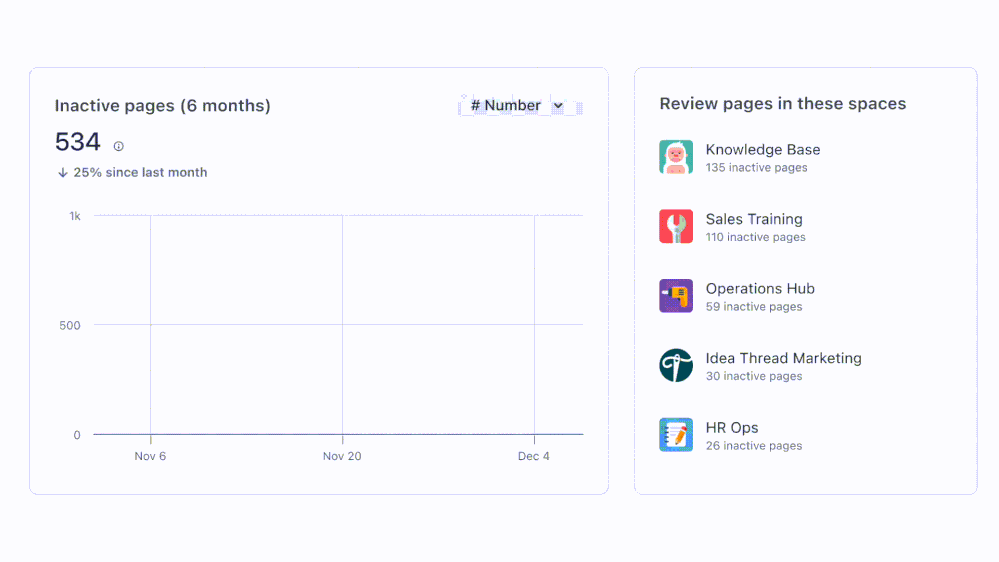The height and width of the screenshot is (562, 999).
Task: Click the Dec 4 axis label
Action: pyautogui.click(x=534, y=456)
